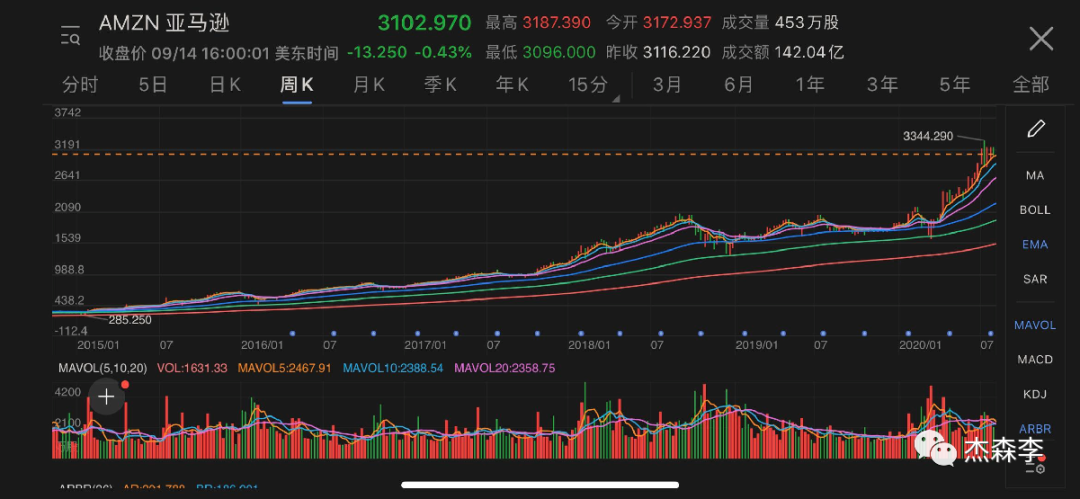Click the 最低 value 3096.000
This screenshot has width=1080, height=499.
[x=559, y=52]
